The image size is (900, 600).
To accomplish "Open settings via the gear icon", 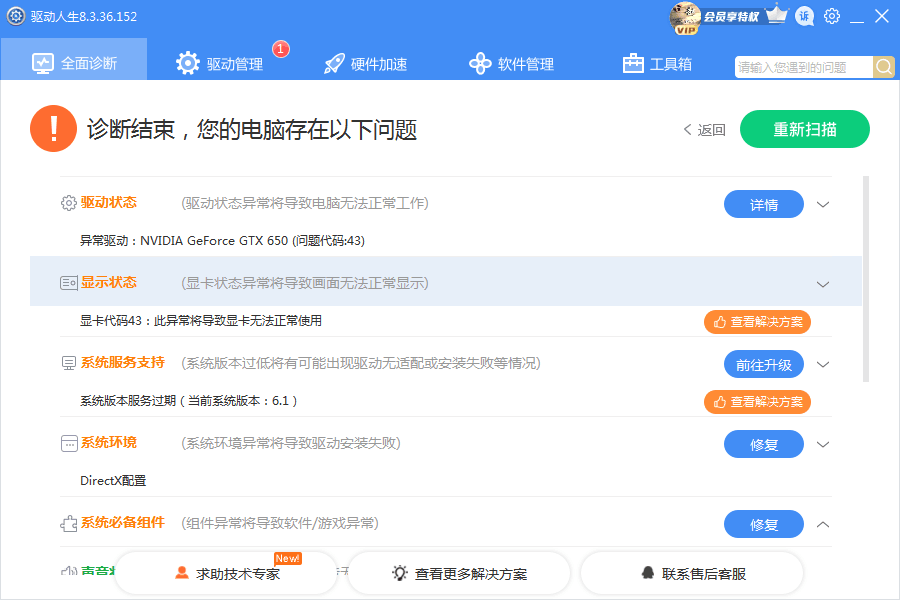I will click(832, 16).
